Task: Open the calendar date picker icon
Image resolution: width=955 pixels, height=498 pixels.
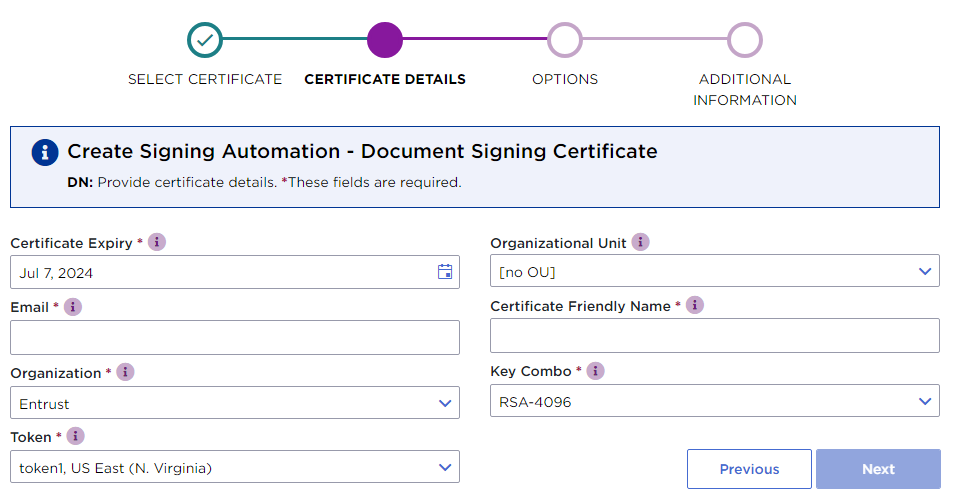Action: click(x=445, y=272)
